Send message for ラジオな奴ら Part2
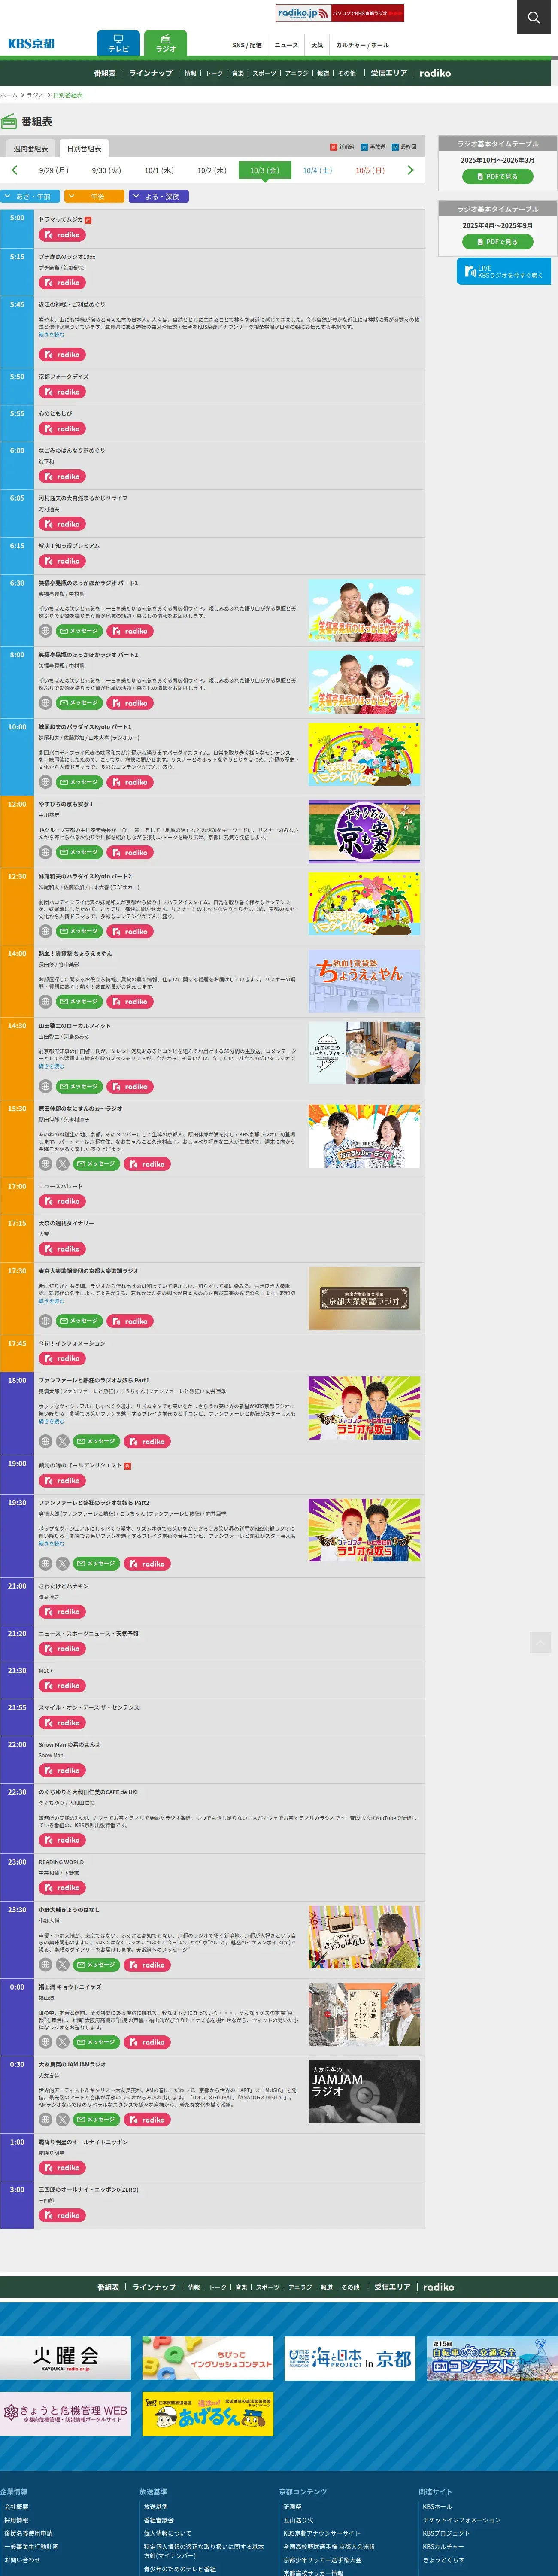558x2576 pixels. pos(96,1564)
